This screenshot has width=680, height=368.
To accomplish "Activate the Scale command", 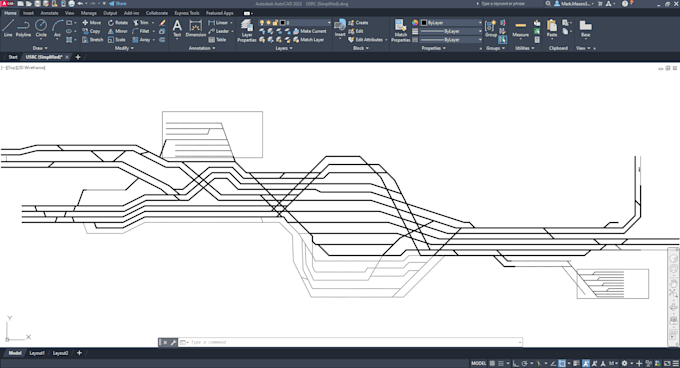I will [x=117, y=40].
